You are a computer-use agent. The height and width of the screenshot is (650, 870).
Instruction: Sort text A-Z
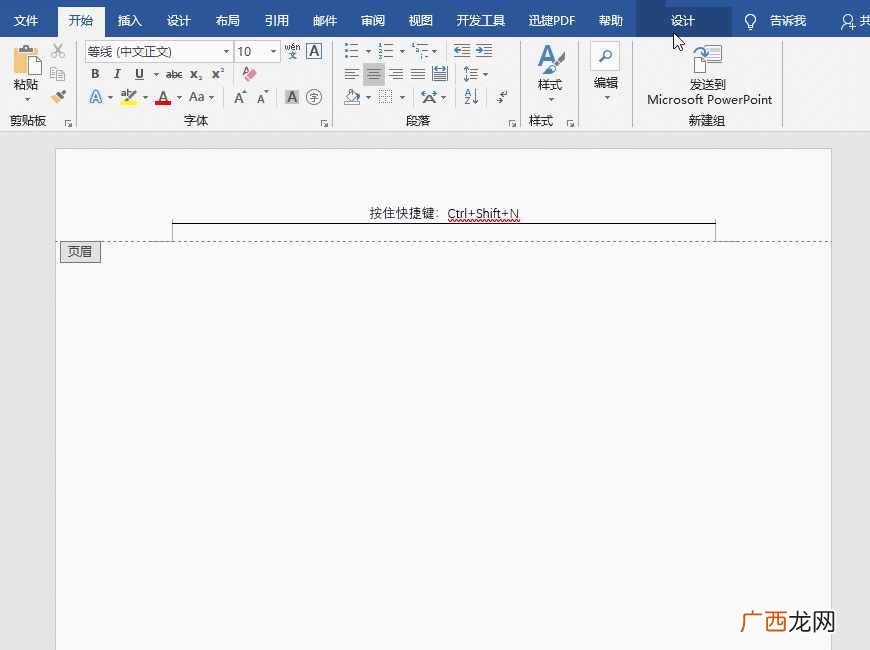[471, 97]
